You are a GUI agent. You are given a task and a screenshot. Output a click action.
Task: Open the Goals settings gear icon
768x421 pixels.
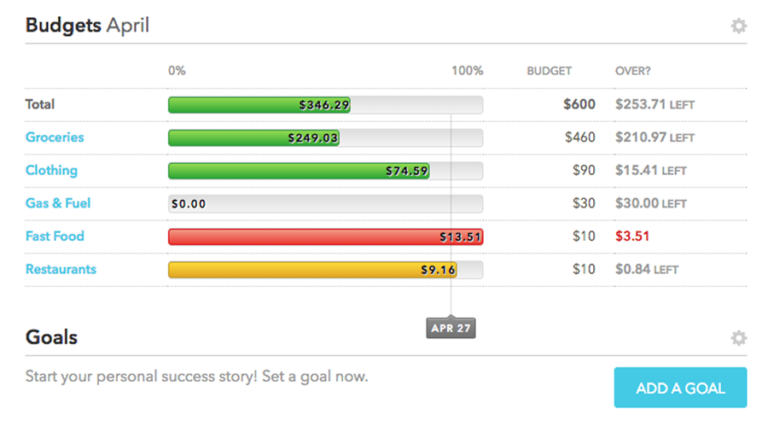(739, 338)
